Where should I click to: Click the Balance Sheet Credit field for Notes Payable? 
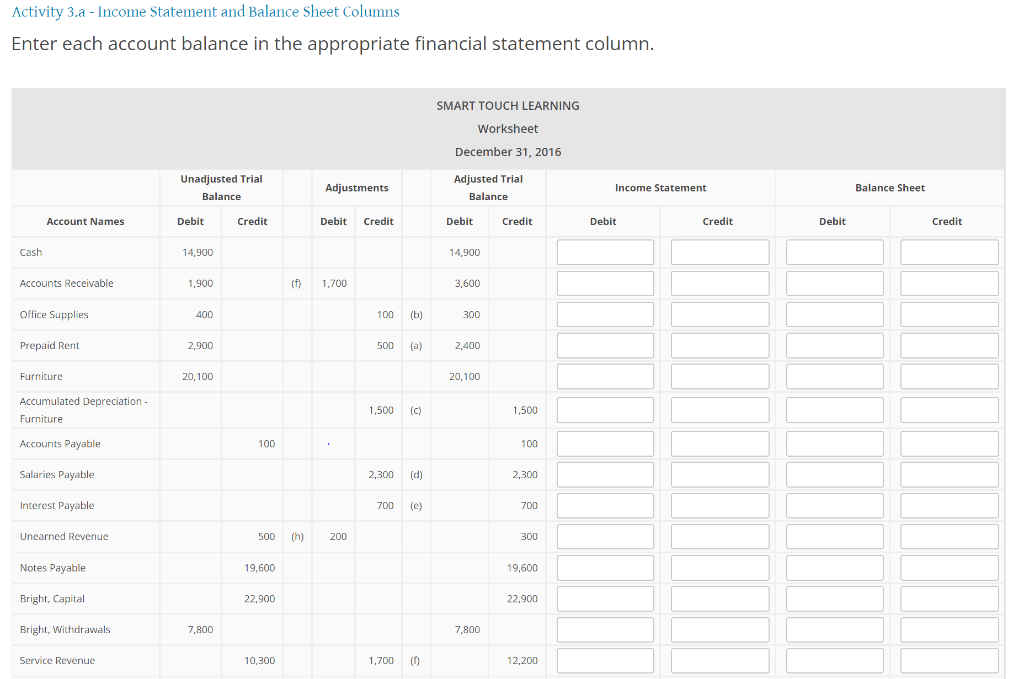click(947, 567)
